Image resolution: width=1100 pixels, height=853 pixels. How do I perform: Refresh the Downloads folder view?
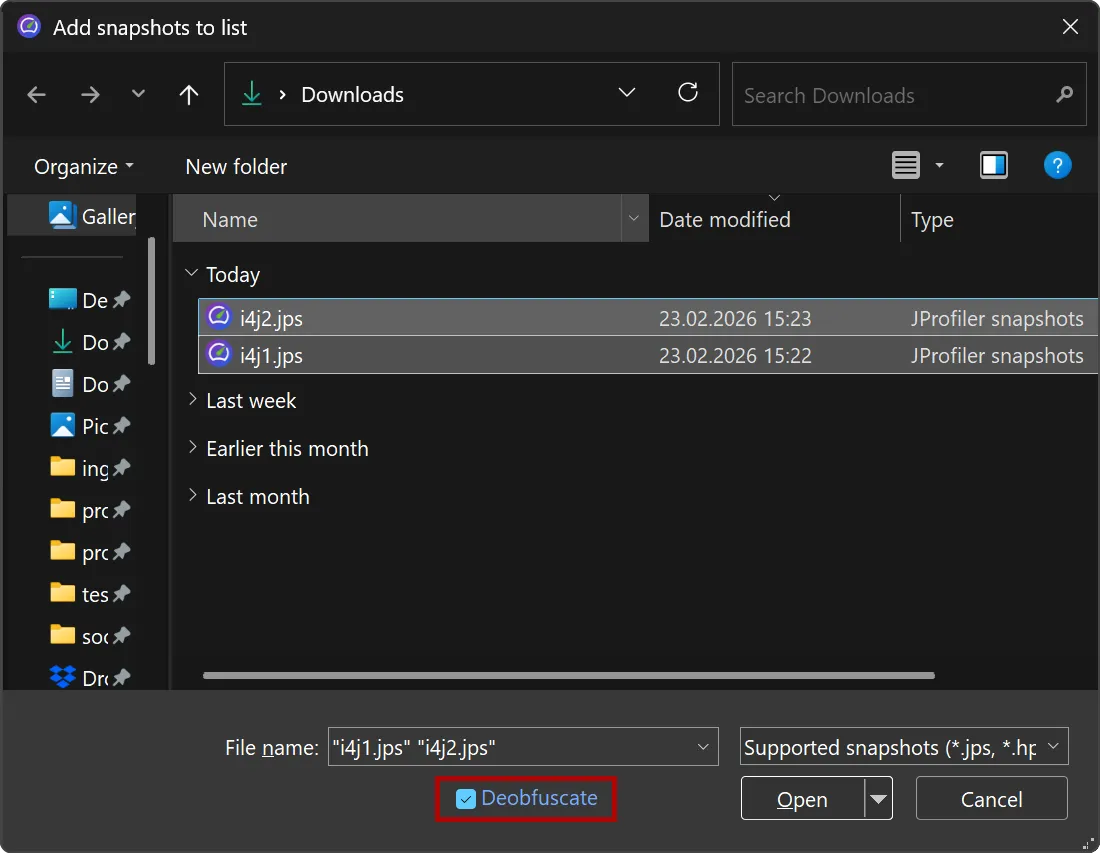pos(688,94)
